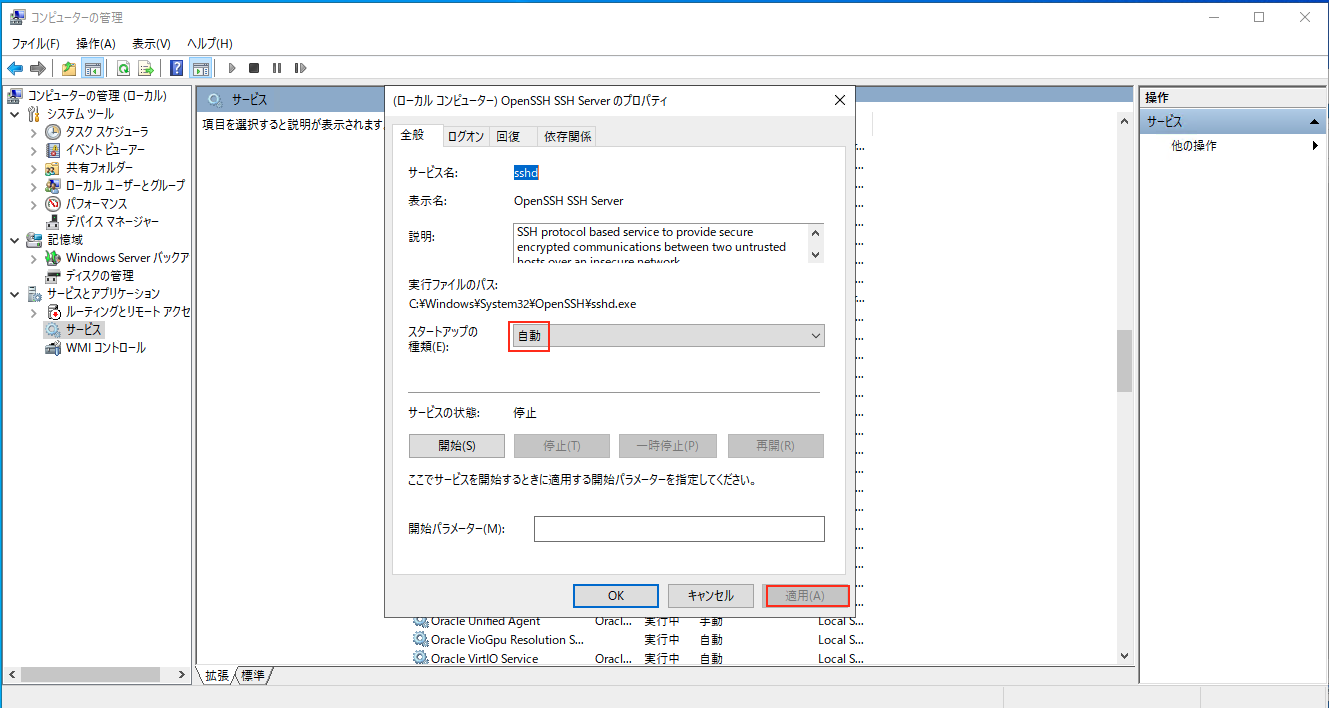Collapse the システム ツール tree node
1329x708 pixels.
pos(15,114)
